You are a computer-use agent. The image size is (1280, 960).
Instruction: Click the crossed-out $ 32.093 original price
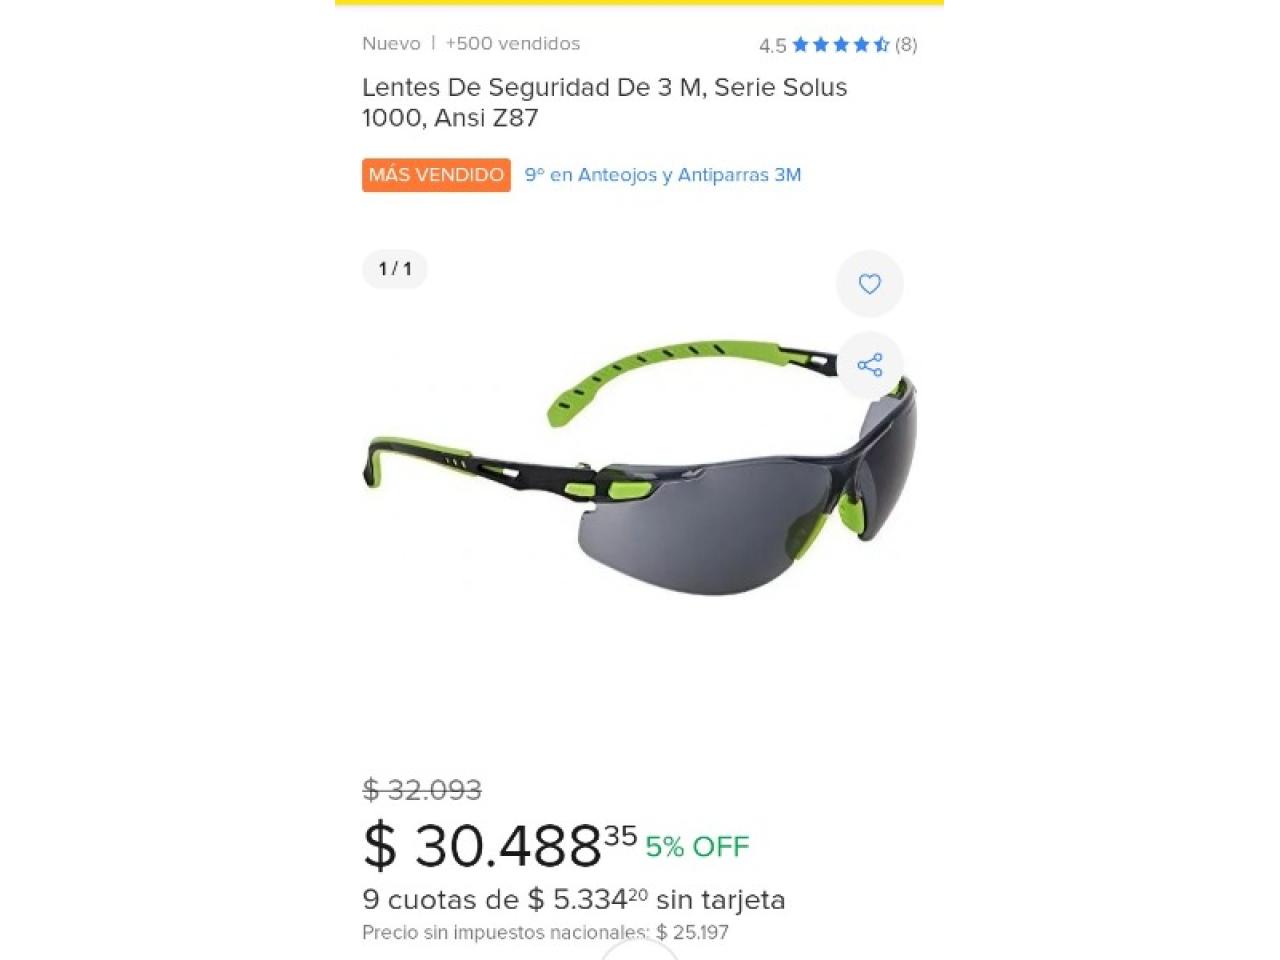[x=422, y=790]
